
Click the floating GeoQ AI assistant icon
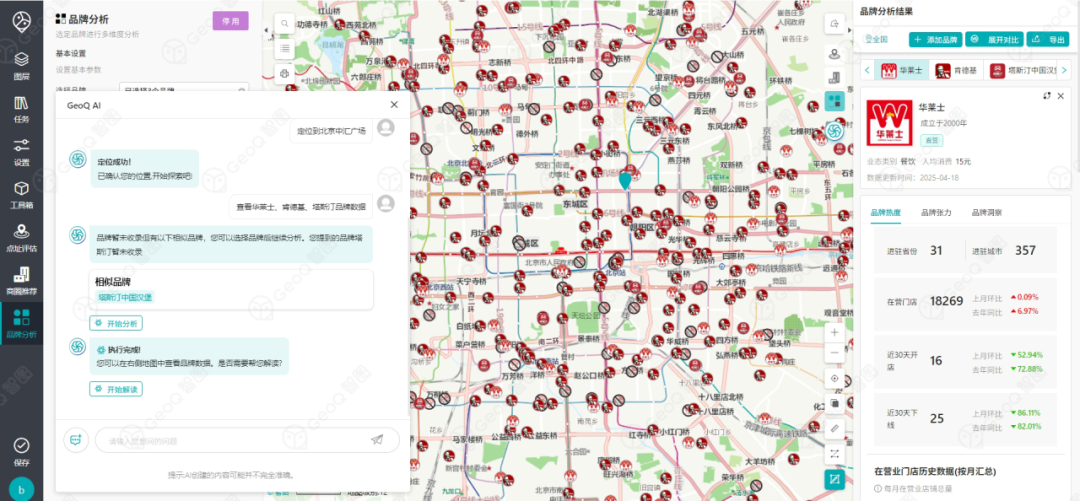[x=834, y=132]
